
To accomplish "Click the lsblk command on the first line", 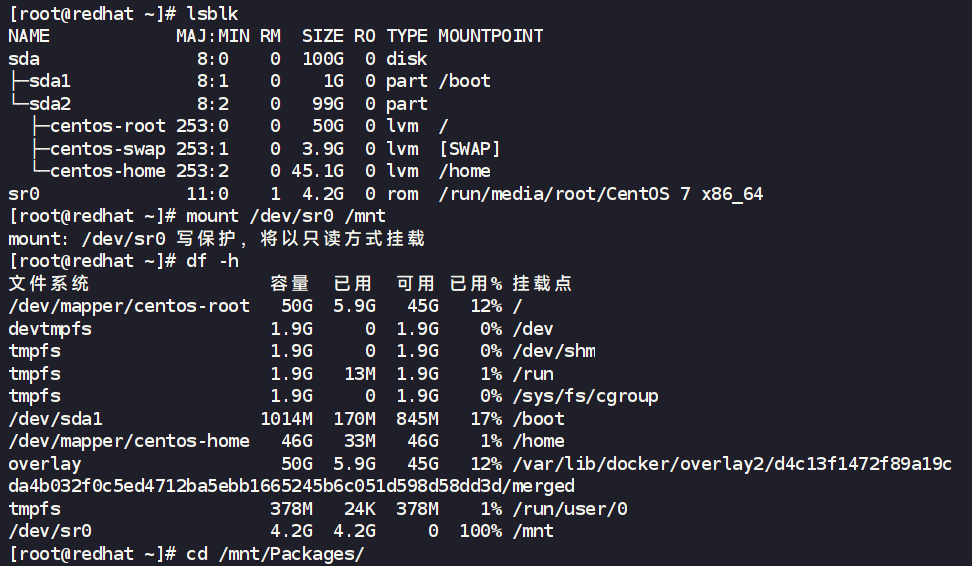I will click(x=212, y=14).
